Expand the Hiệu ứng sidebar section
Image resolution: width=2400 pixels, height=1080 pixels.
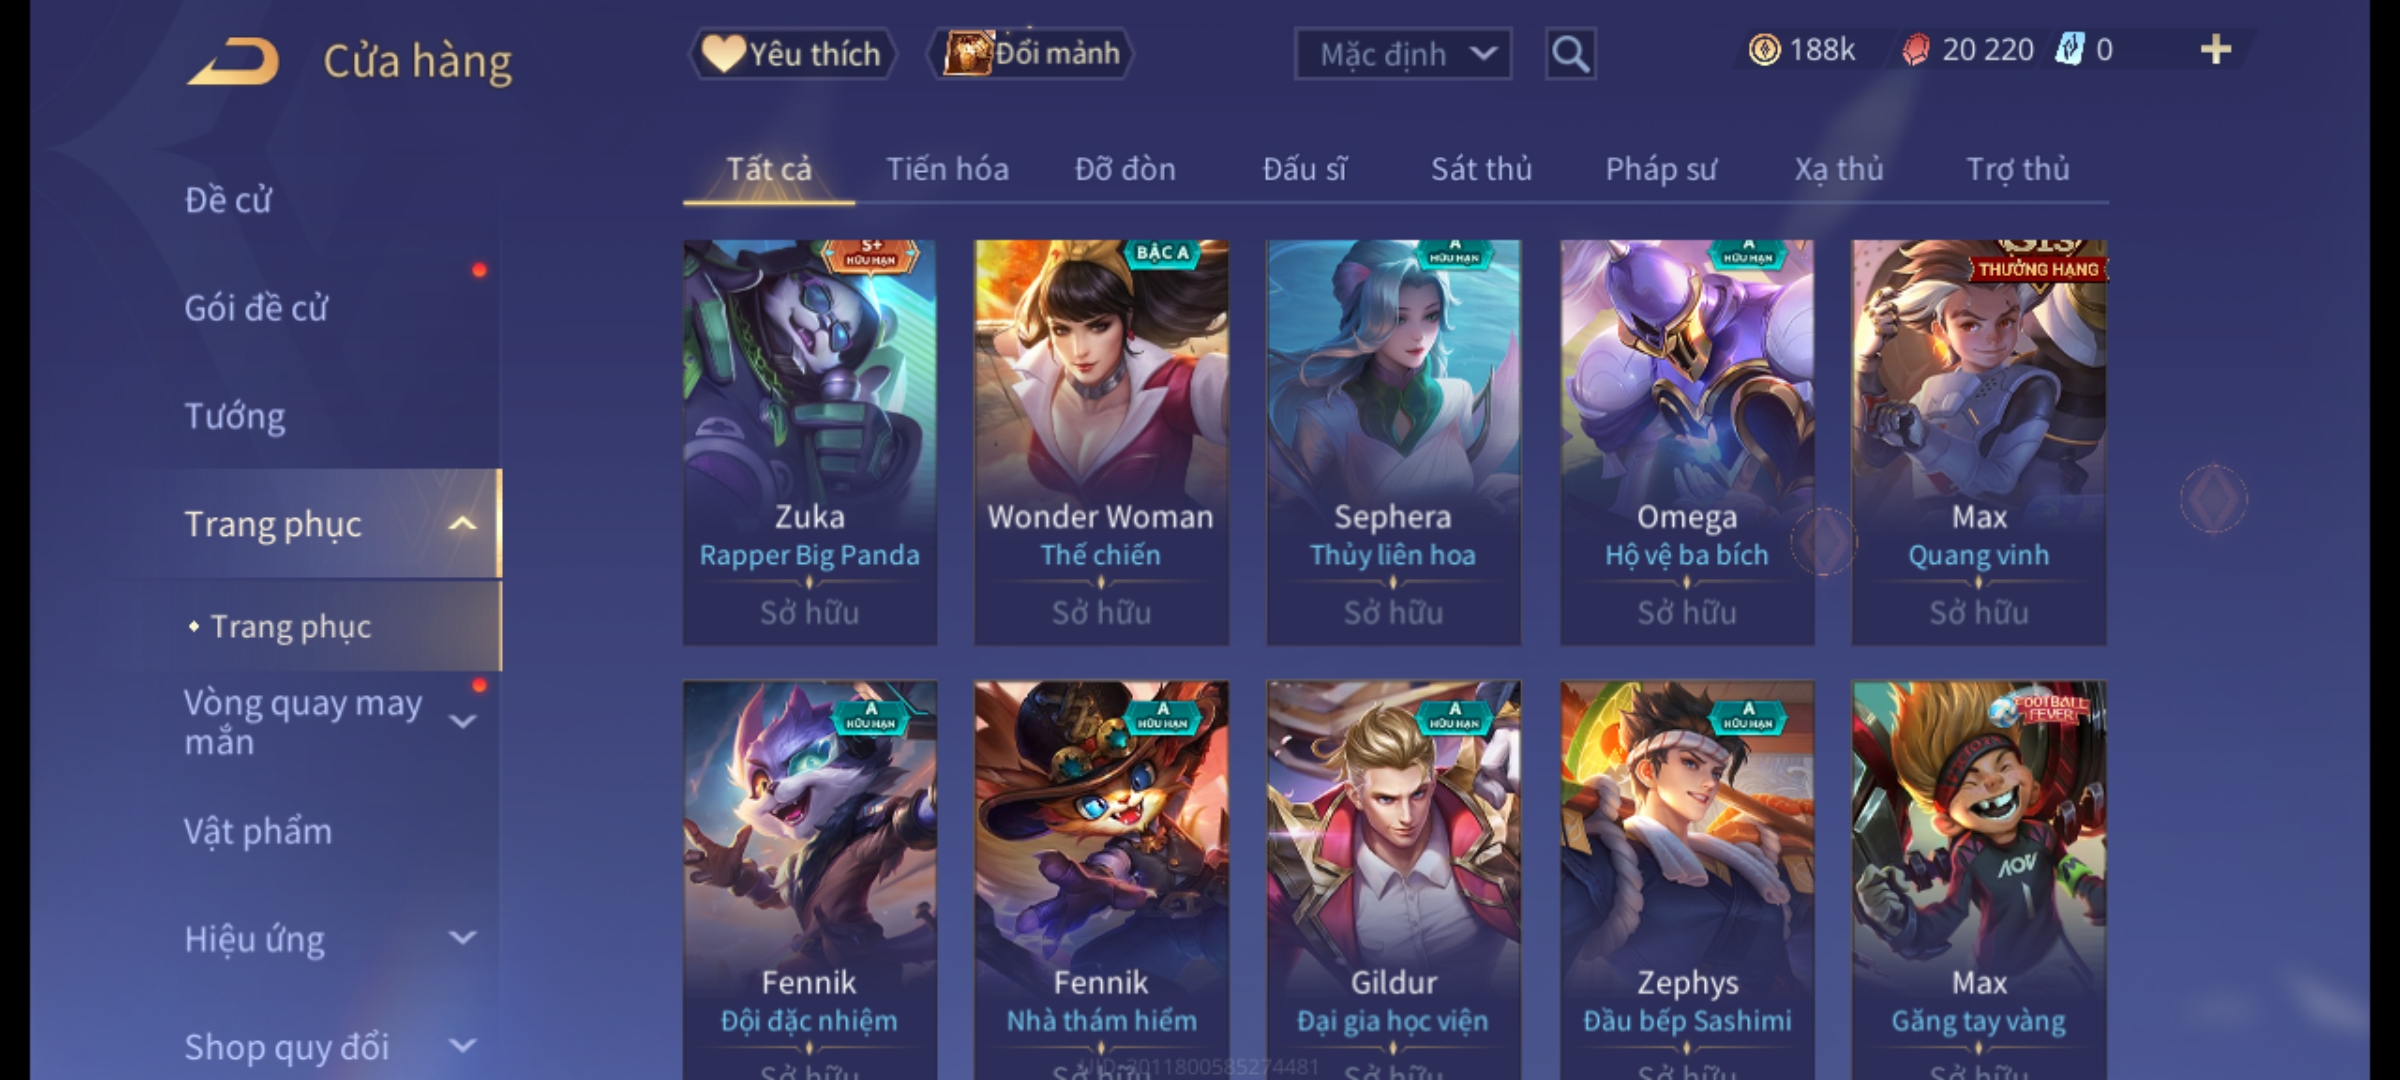click(462, 938)
